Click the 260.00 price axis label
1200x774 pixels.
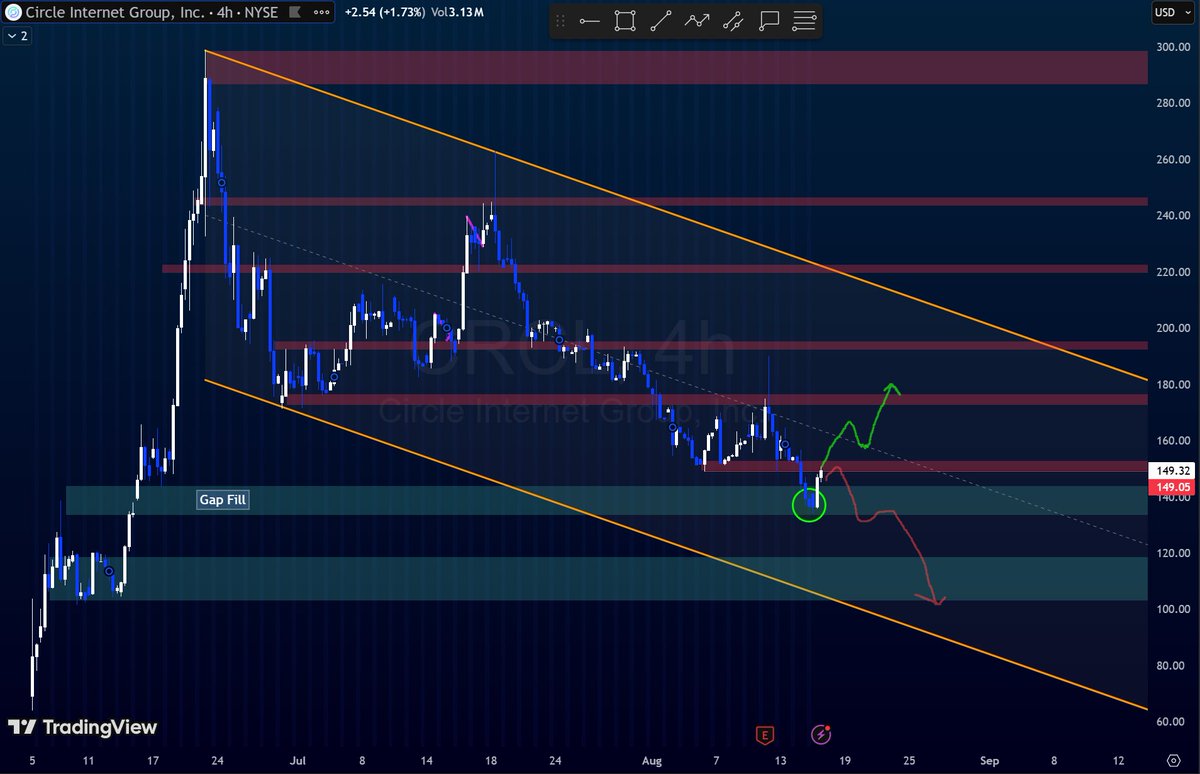tap(1173, 159)
